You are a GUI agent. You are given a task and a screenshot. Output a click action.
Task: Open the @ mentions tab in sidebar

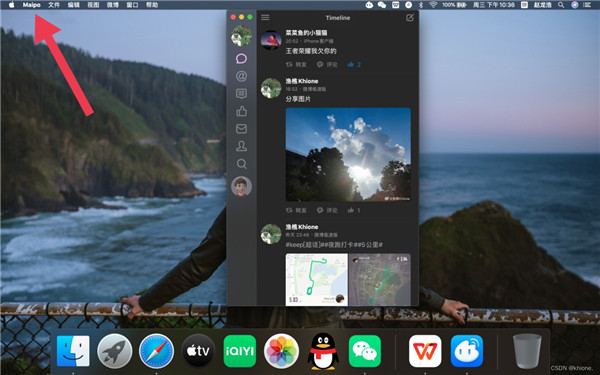tap(241, 76)
